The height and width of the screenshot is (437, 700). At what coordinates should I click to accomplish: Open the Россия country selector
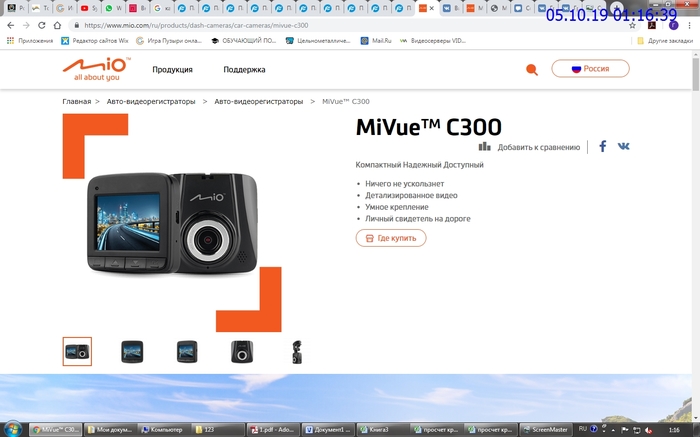[x=590, y=69]
